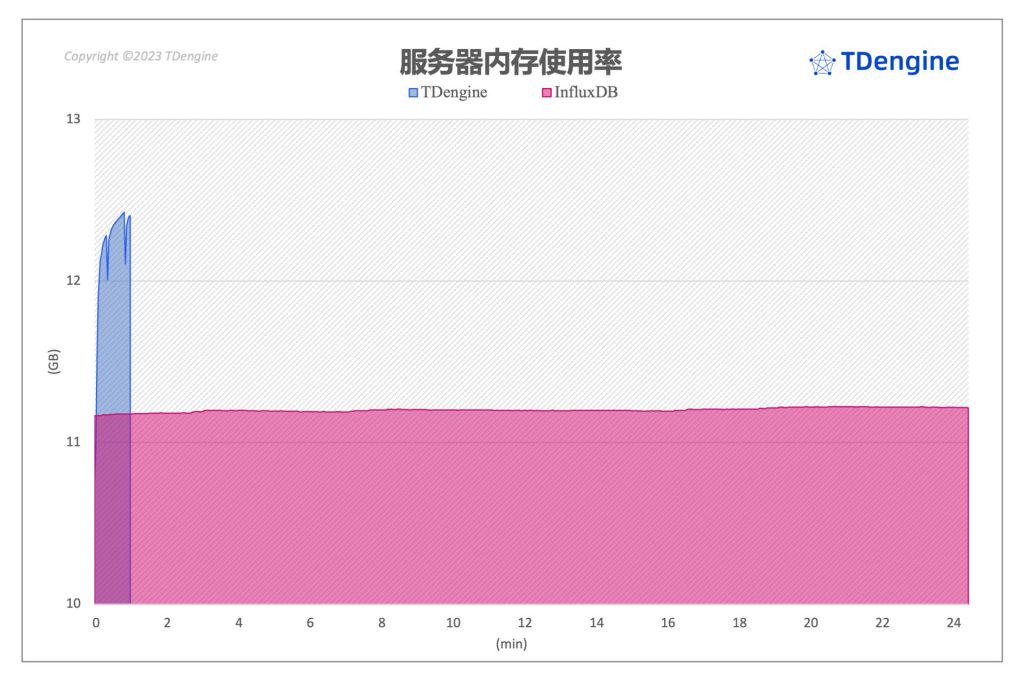Click the chart title 服务器内存使用率
The width and height of the screenshot is (1024, 682).
point(510,63)
